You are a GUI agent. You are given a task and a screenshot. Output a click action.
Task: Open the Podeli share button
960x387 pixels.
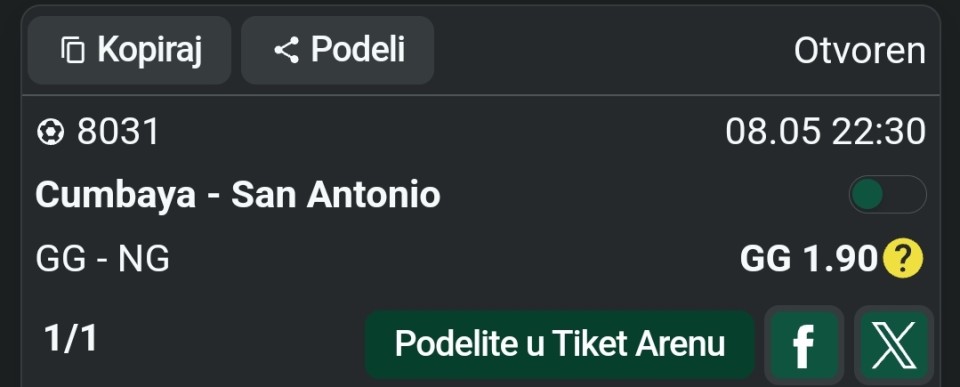point(337,50)
